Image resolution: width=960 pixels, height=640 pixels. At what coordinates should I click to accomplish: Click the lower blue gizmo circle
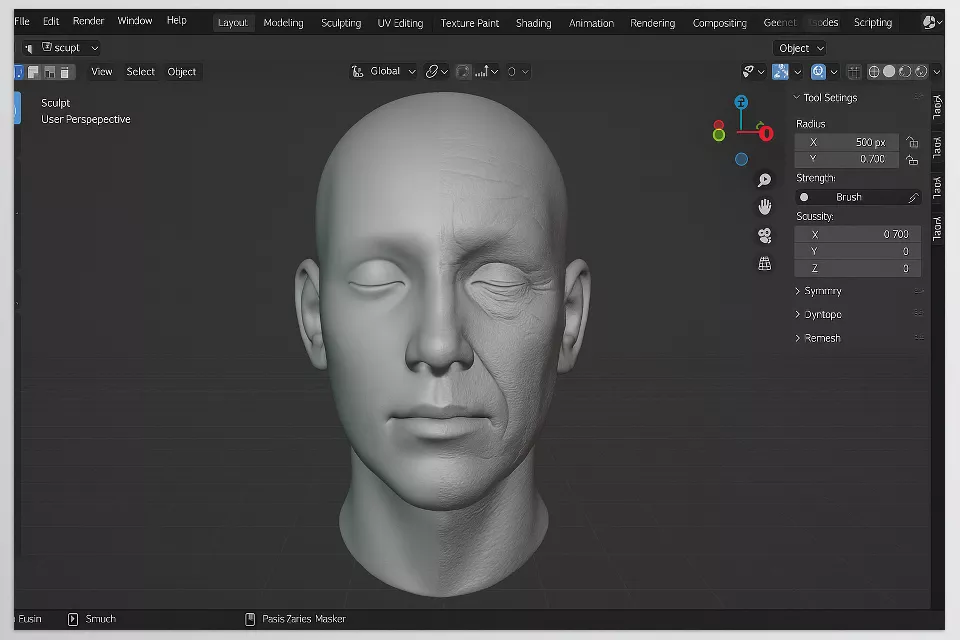point(741,159)
